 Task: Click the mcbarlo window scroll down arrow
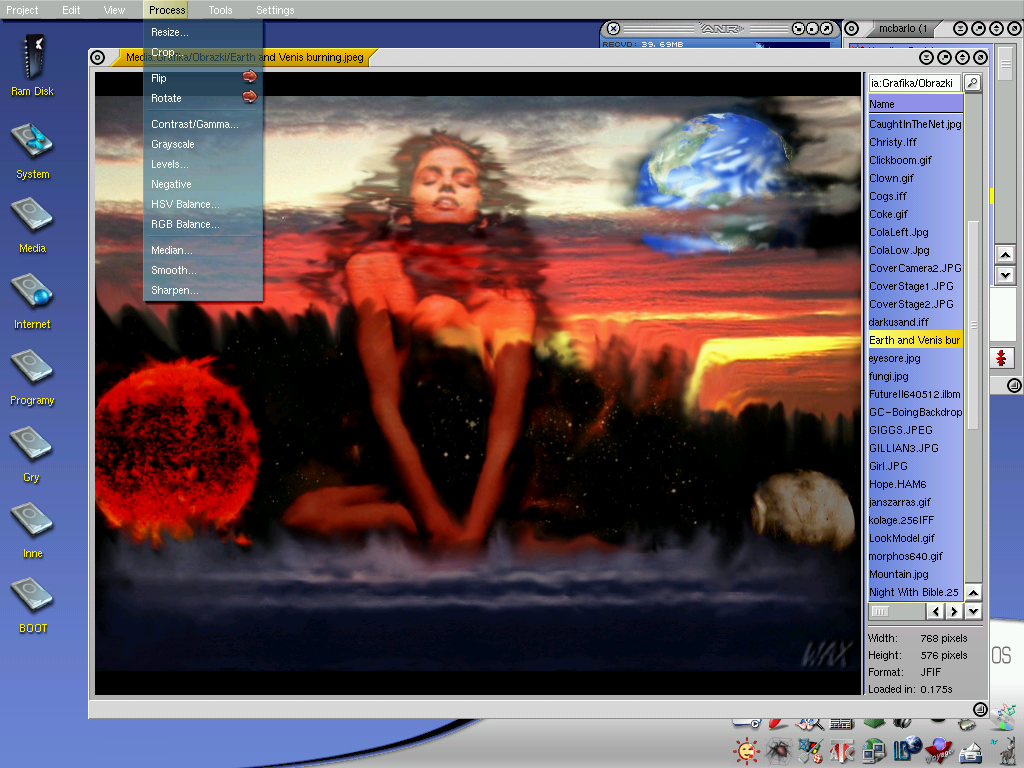coord(1005,275)
